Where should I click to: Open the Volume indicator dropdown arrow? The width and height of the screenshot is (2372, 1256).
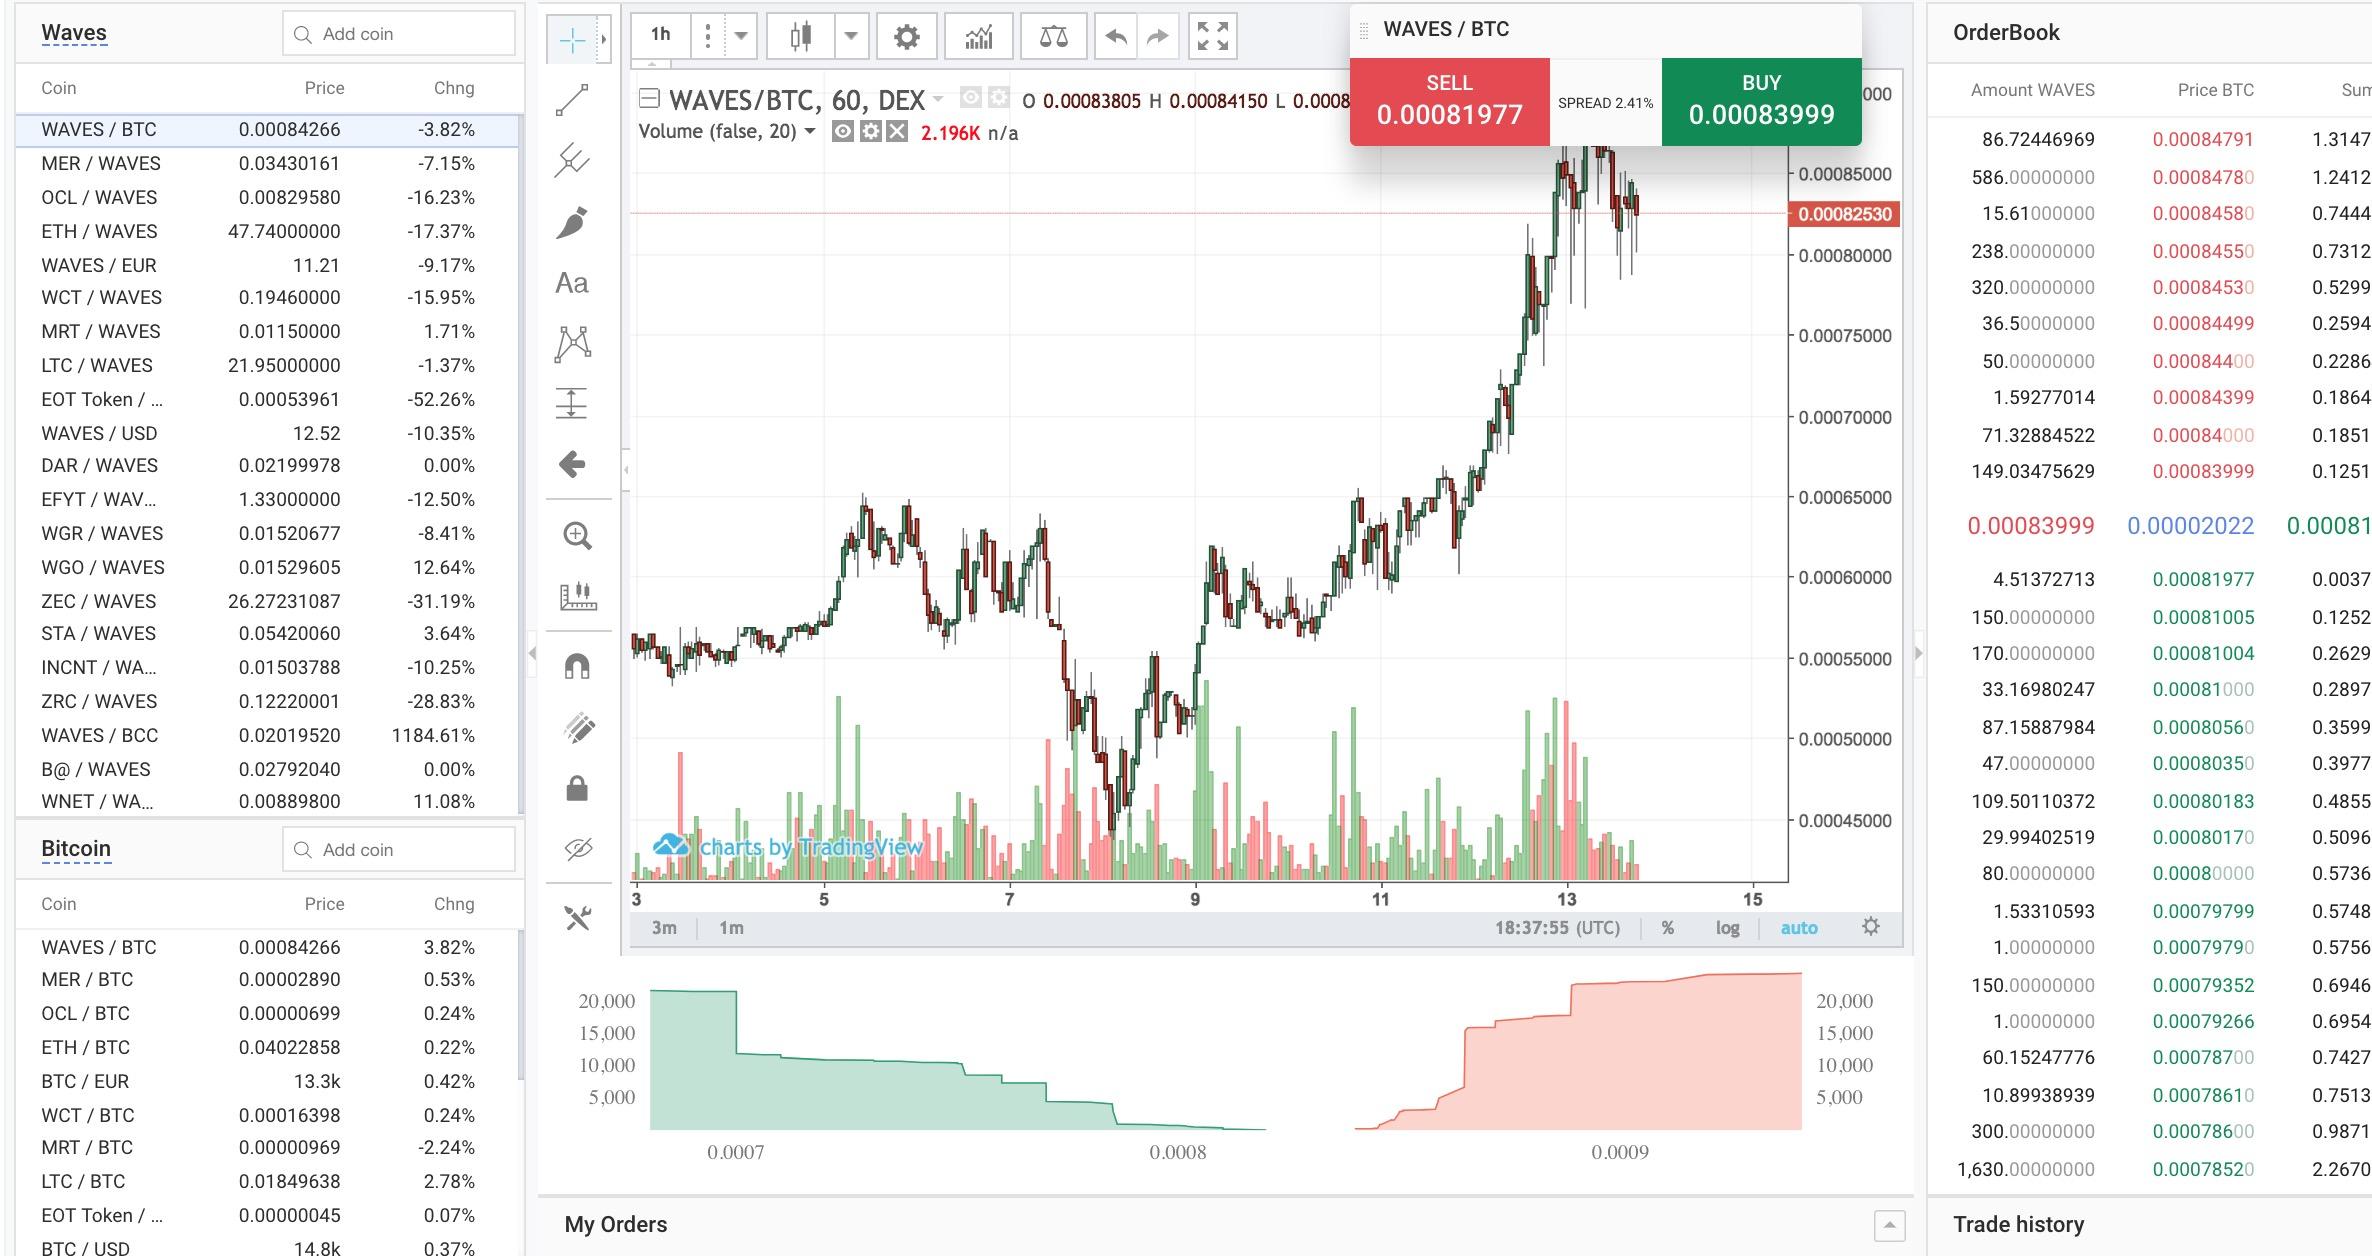click(x=810, y=131)
